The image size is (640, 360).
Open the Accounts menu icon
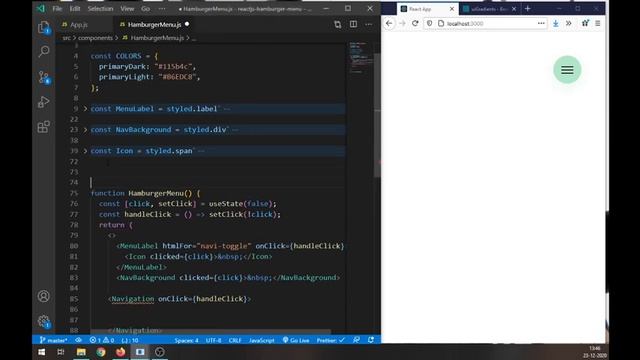tap(44, 296)
